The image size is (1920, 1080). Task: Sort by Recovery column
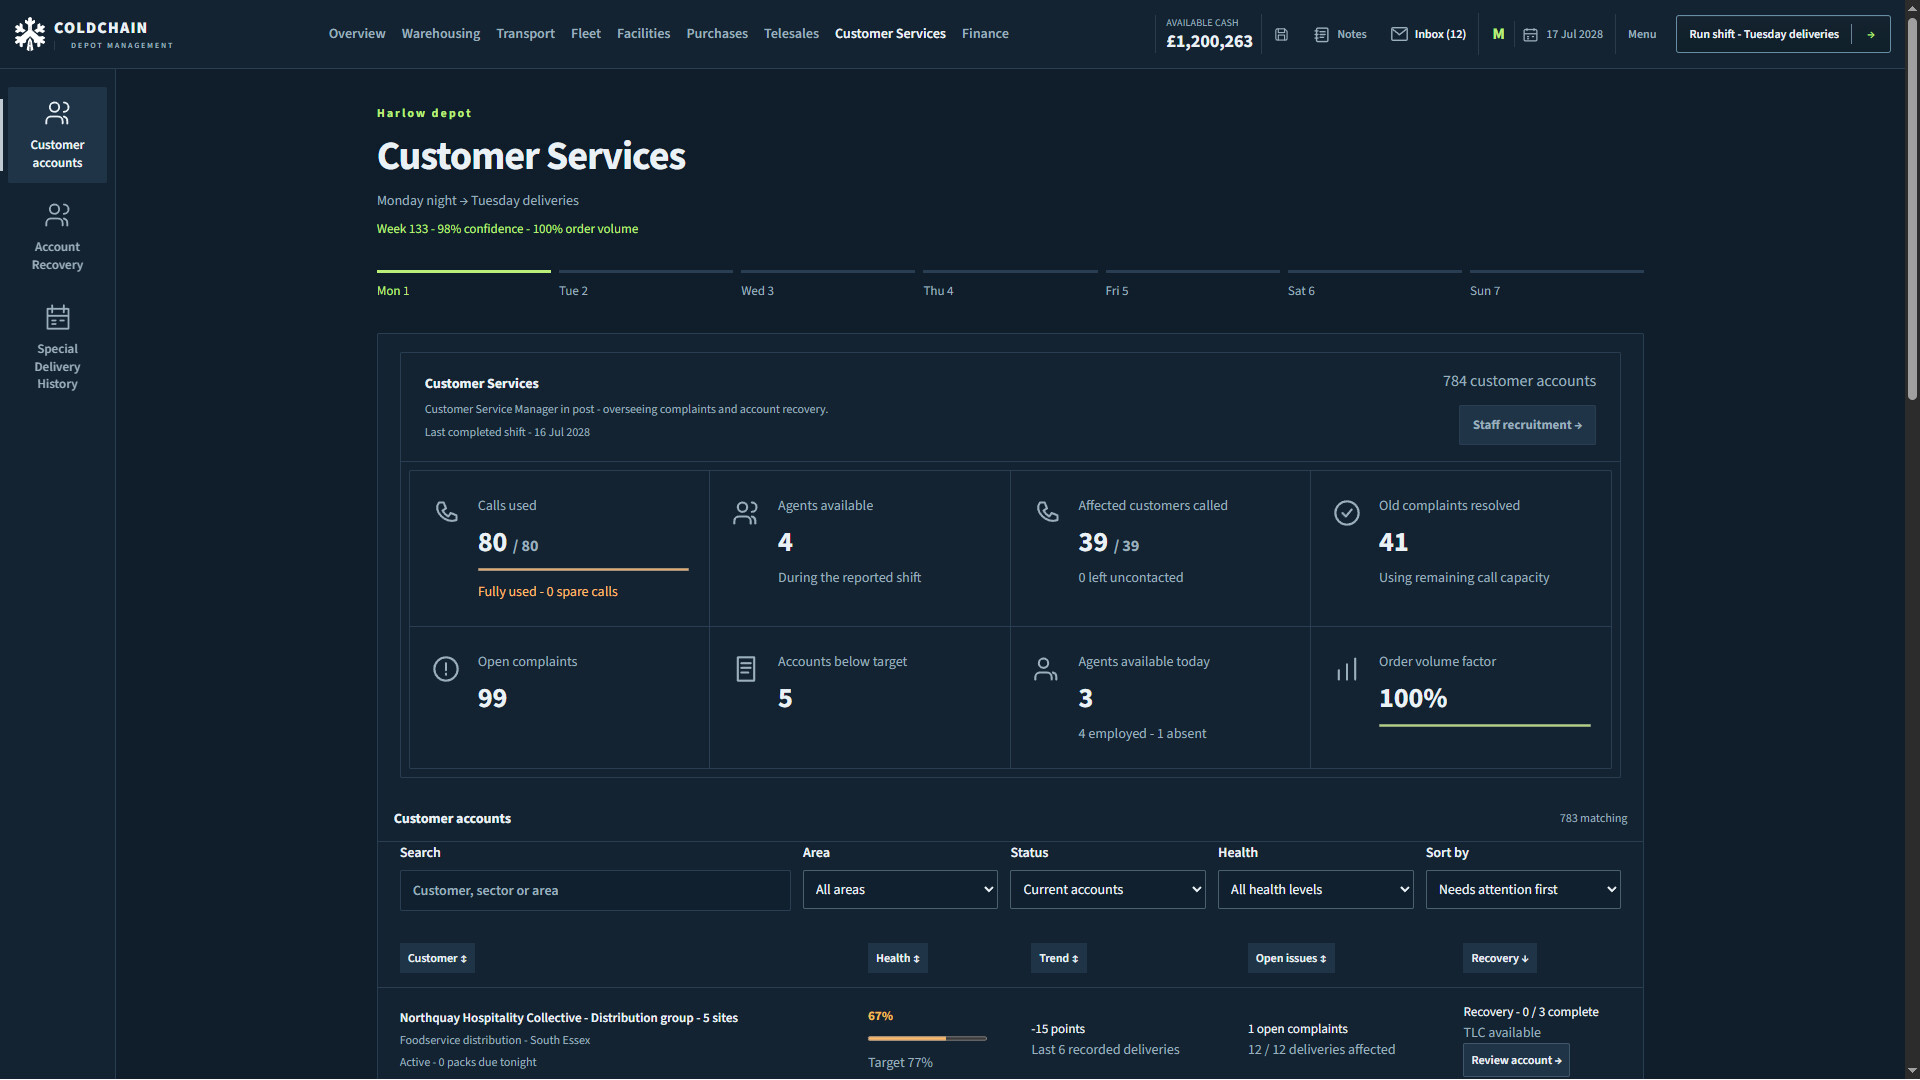pyautogui.click(x=1500, y=958)
